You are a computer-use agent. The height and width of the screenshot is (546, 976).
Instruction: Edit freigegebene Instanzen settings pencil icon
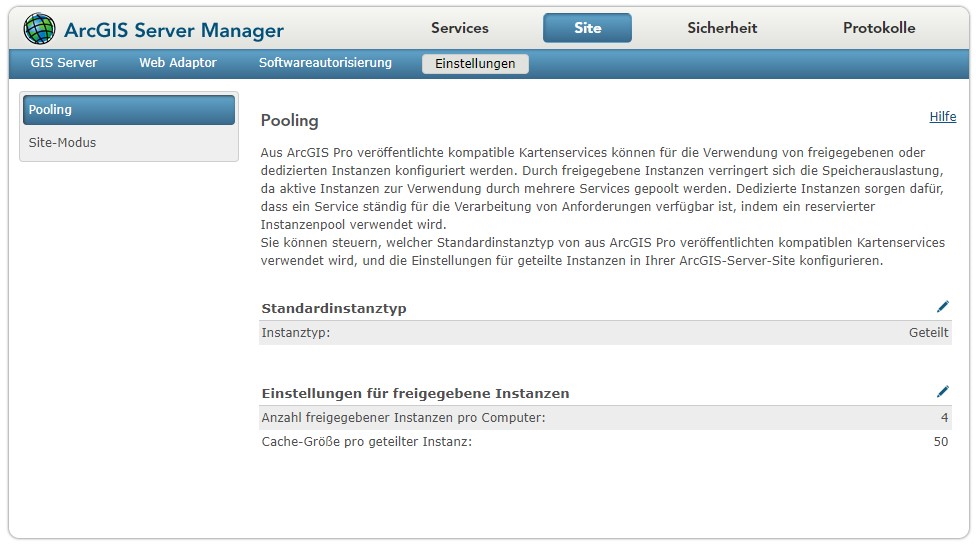tap(942, 391)
